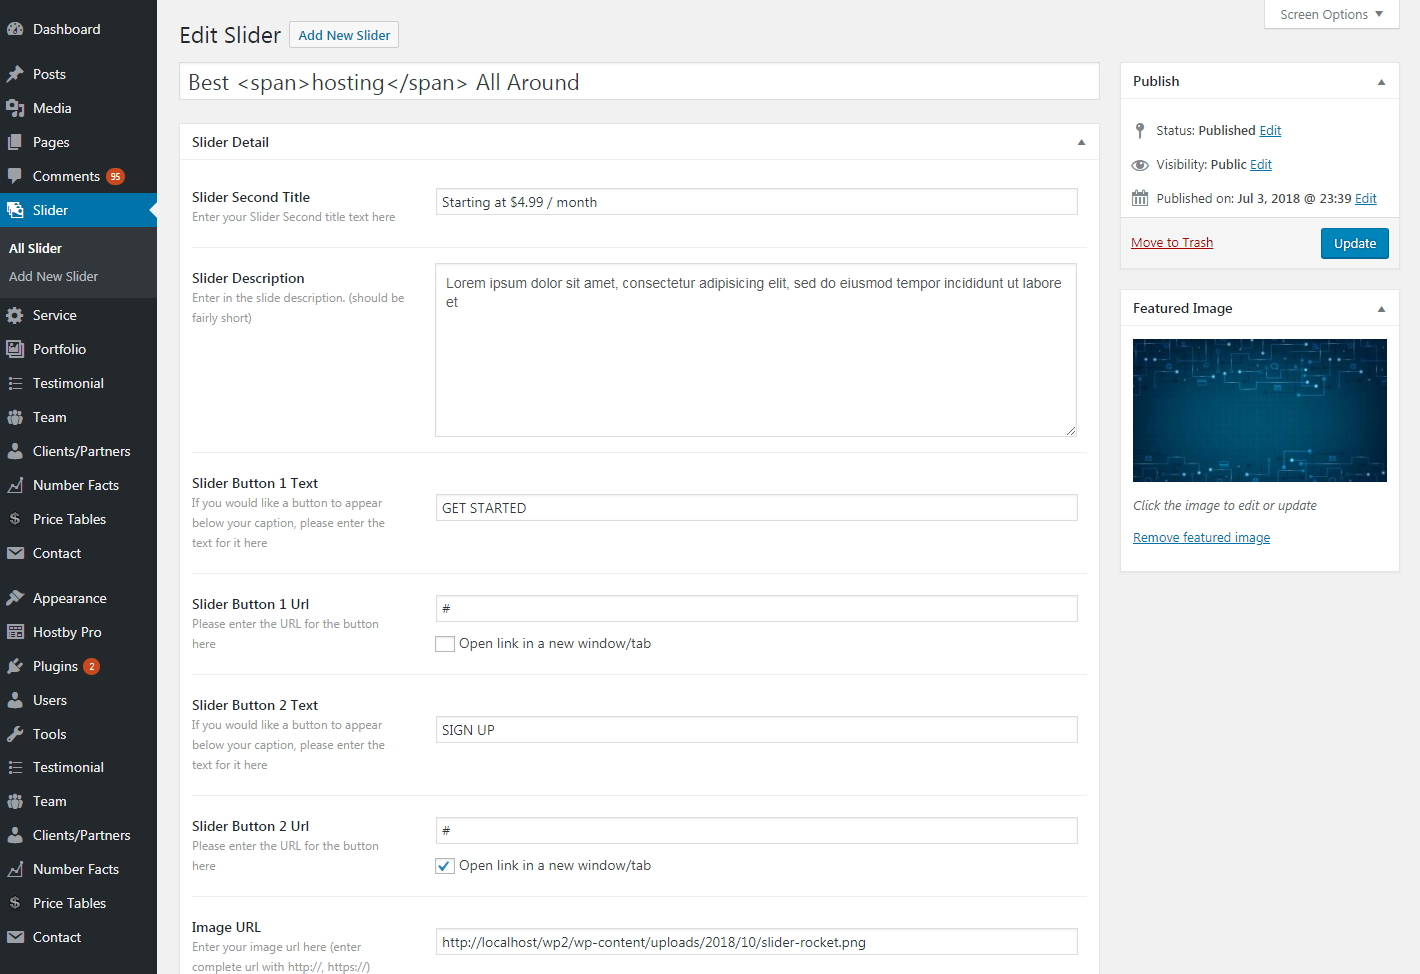Screen dimensions: 1420x974
Task: Open the Users menu
Action: [78, 700]
